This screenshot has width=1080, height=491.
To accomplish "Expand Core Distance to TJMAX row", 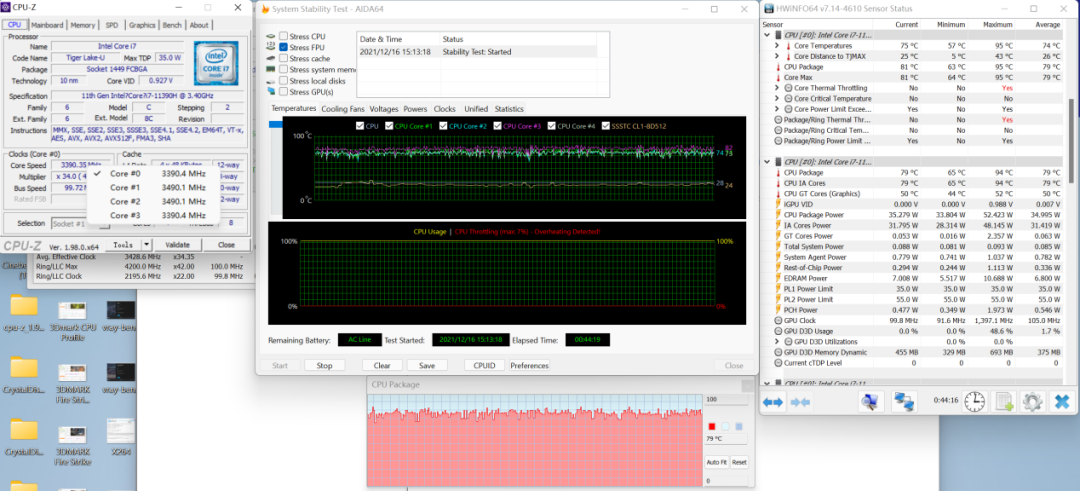I will 777,56.
